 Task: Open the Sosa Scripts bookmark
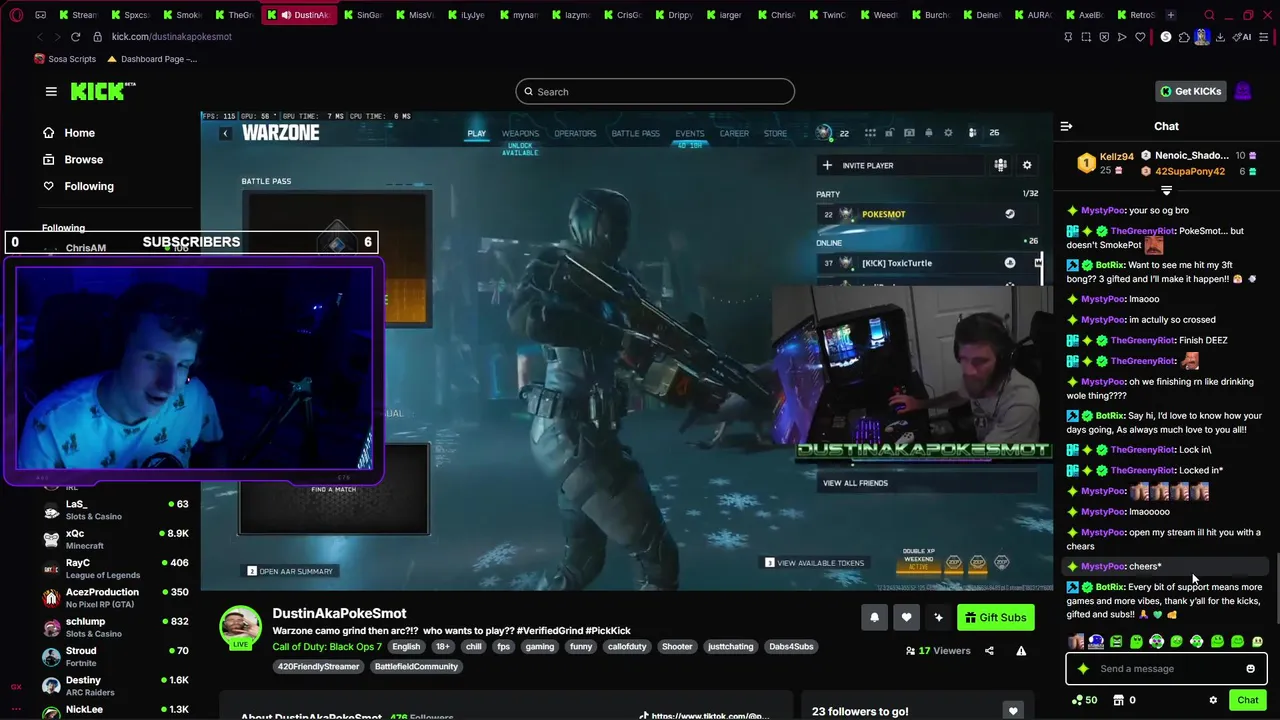click(x=65, y=59)
